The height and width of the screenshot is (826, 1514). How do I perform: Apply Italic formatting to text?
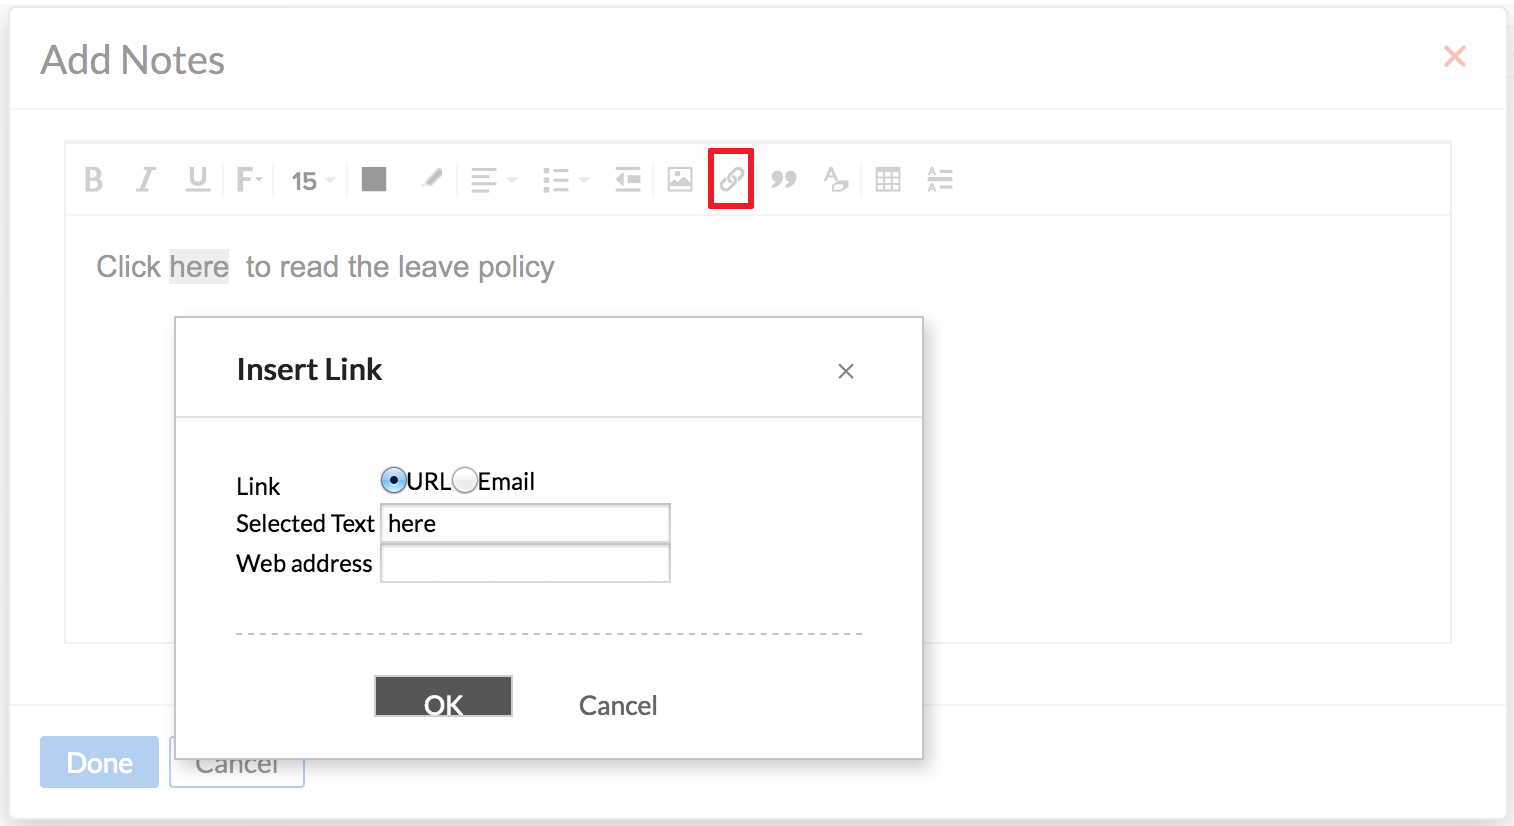(x=146, y=180)
